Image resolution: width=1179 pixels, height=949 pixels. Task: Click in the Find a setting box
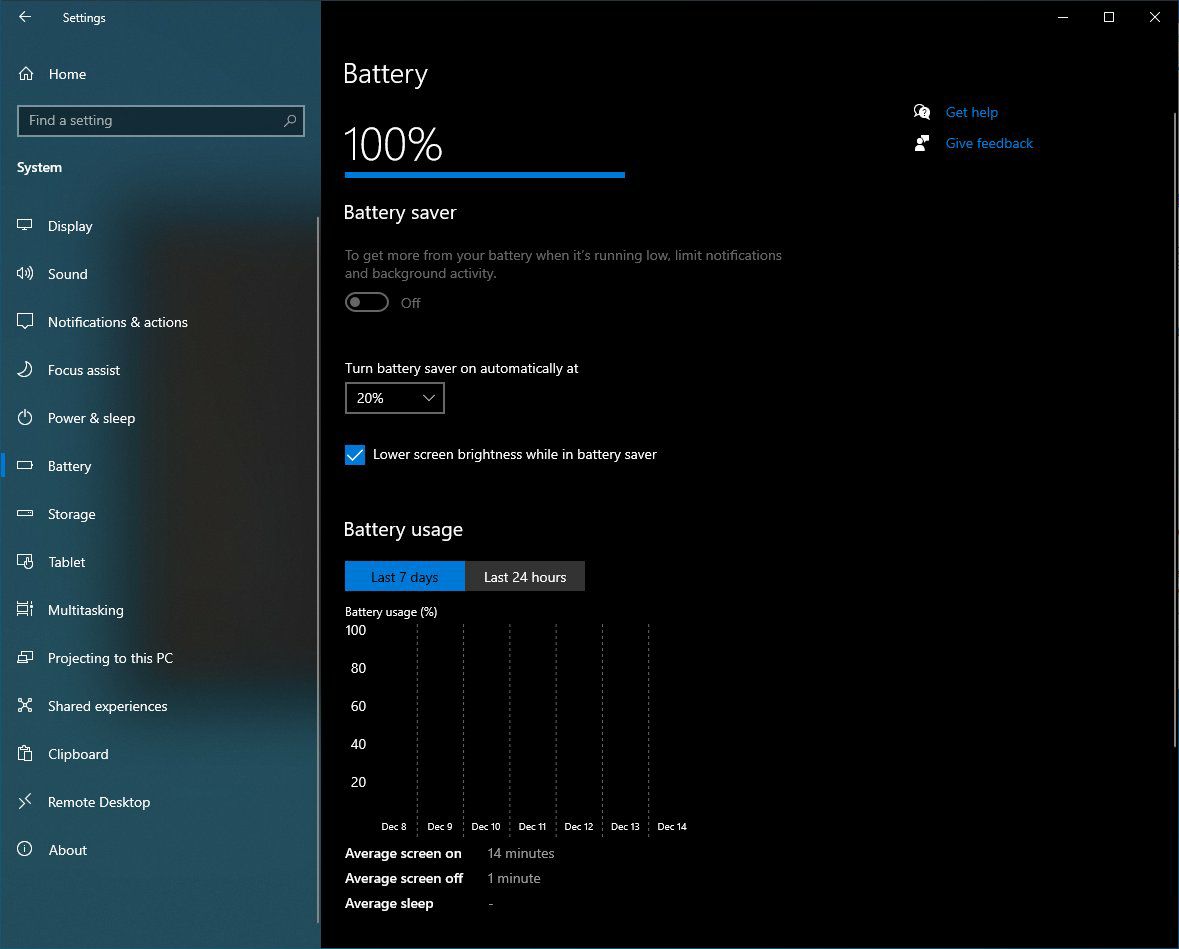pyautogui.click(x=161, y=120)
